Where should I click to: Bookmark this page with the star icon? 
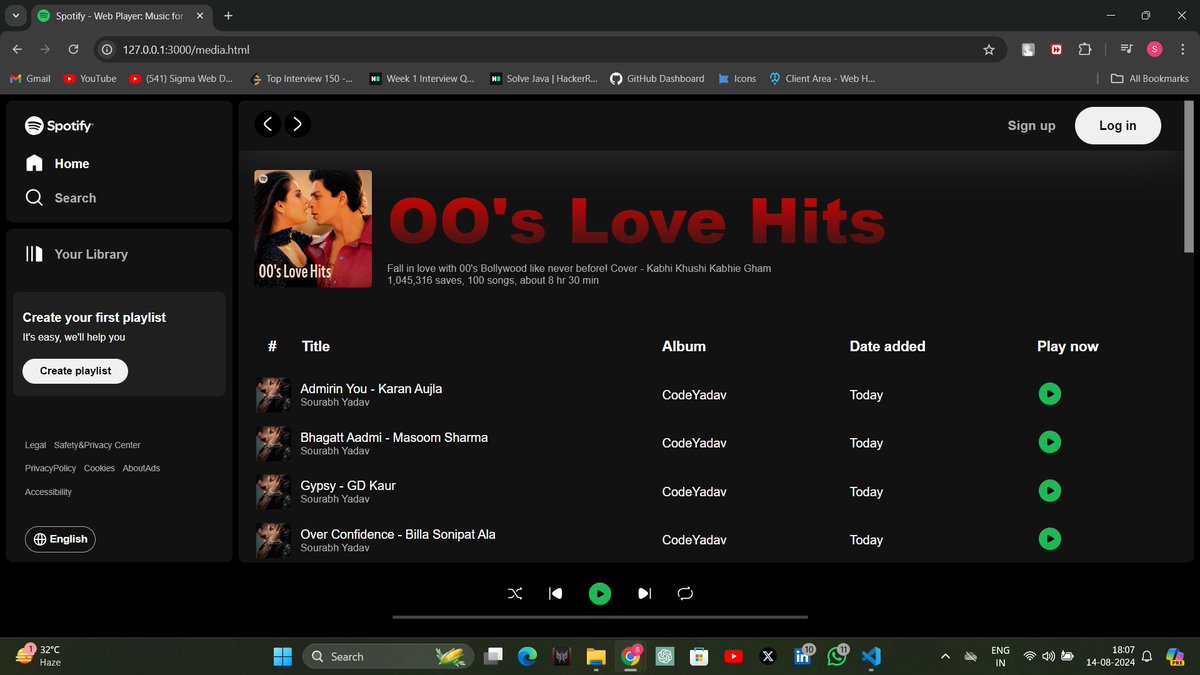(x=989, y=49)
